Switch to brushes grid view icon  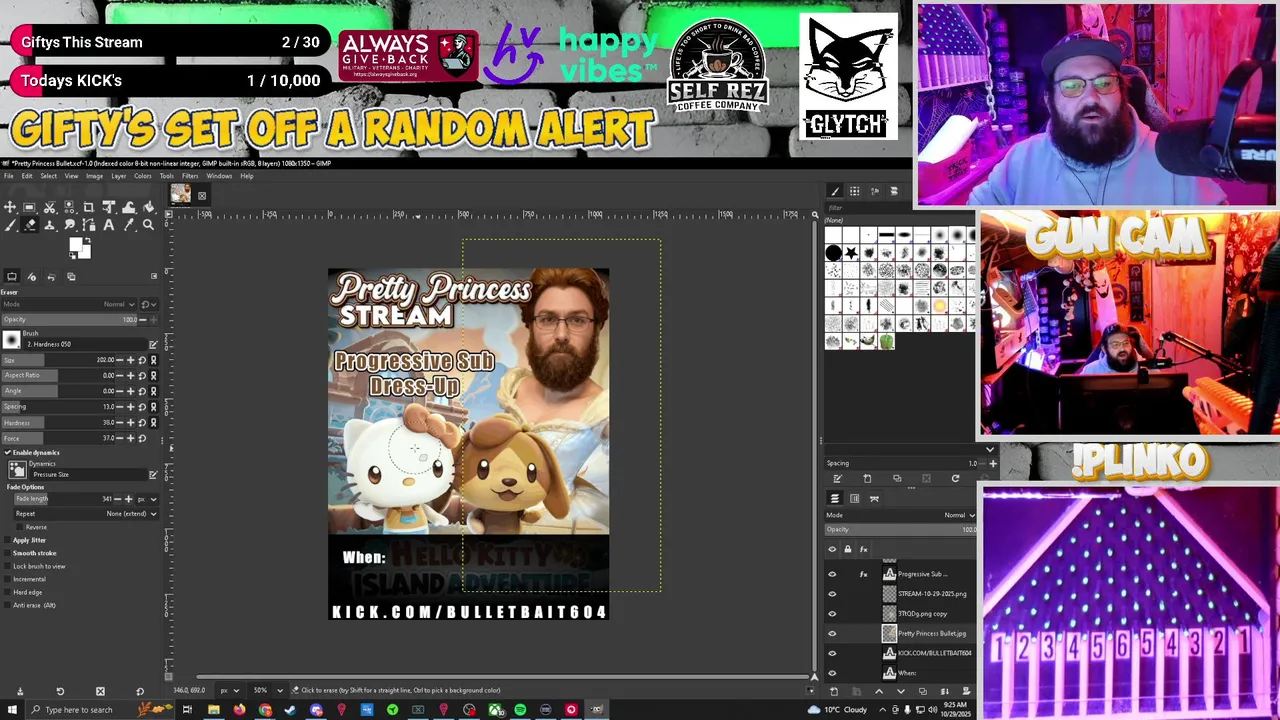(854, 191)
